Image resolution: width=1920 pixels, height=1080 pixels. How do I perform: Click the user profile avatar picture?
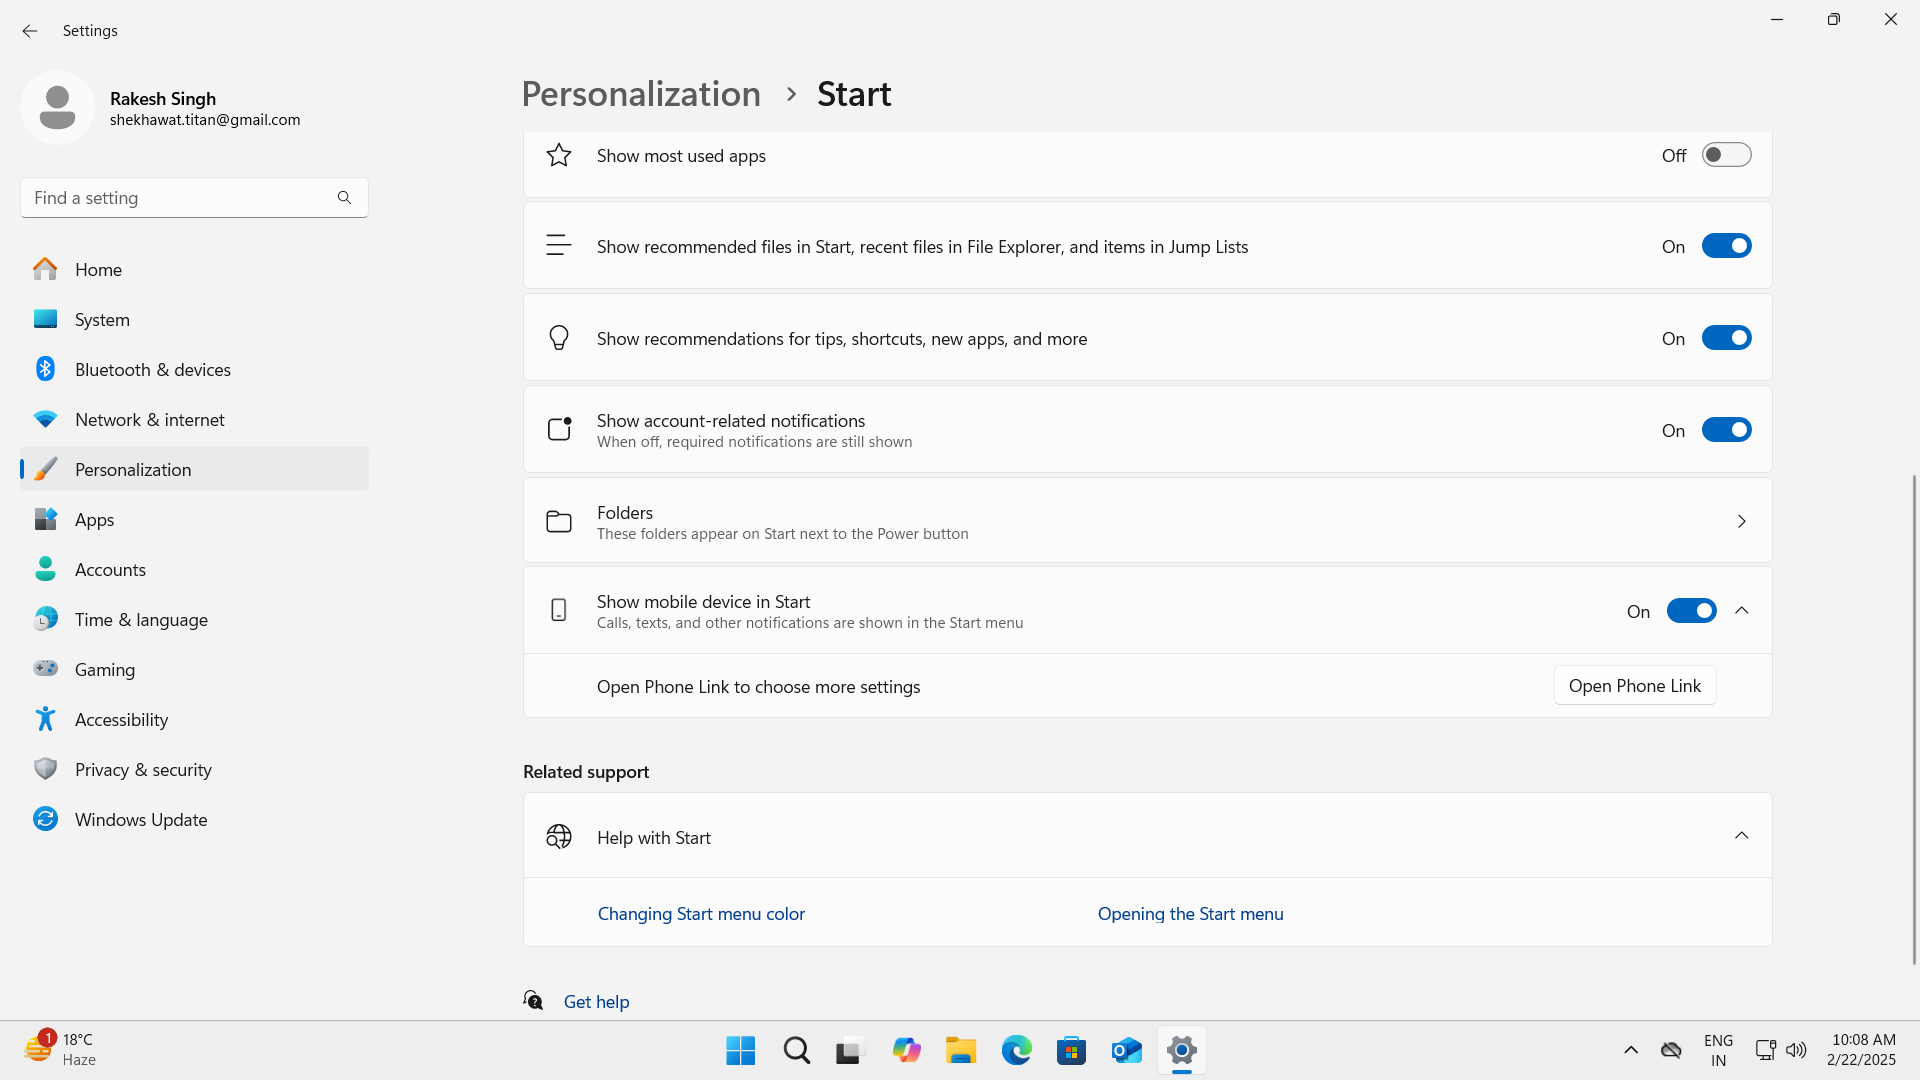(57, 107)
